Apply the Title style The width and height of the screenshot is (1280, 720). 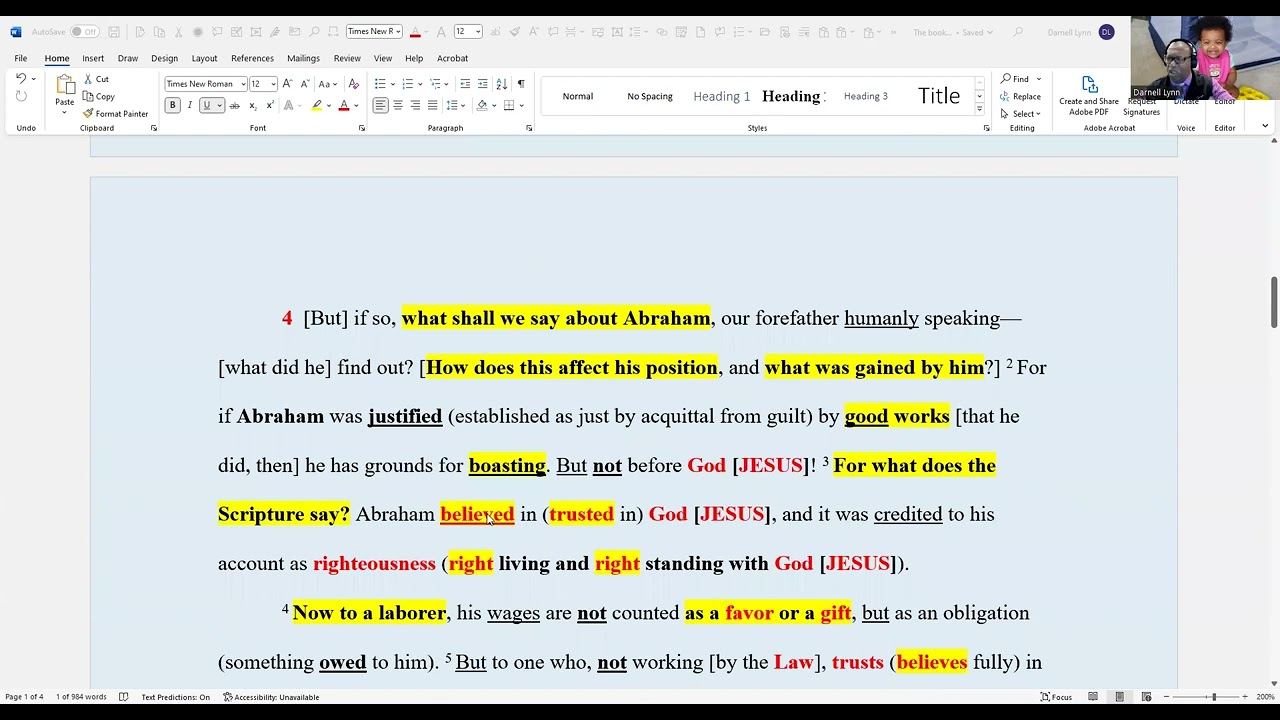point(939,96)
